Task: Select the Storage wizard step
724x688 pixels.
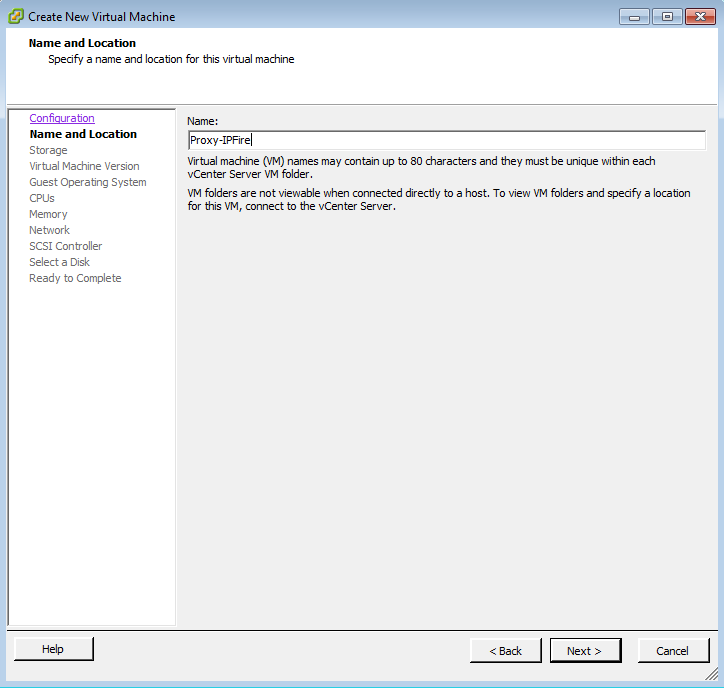Action: pos(48,150)
